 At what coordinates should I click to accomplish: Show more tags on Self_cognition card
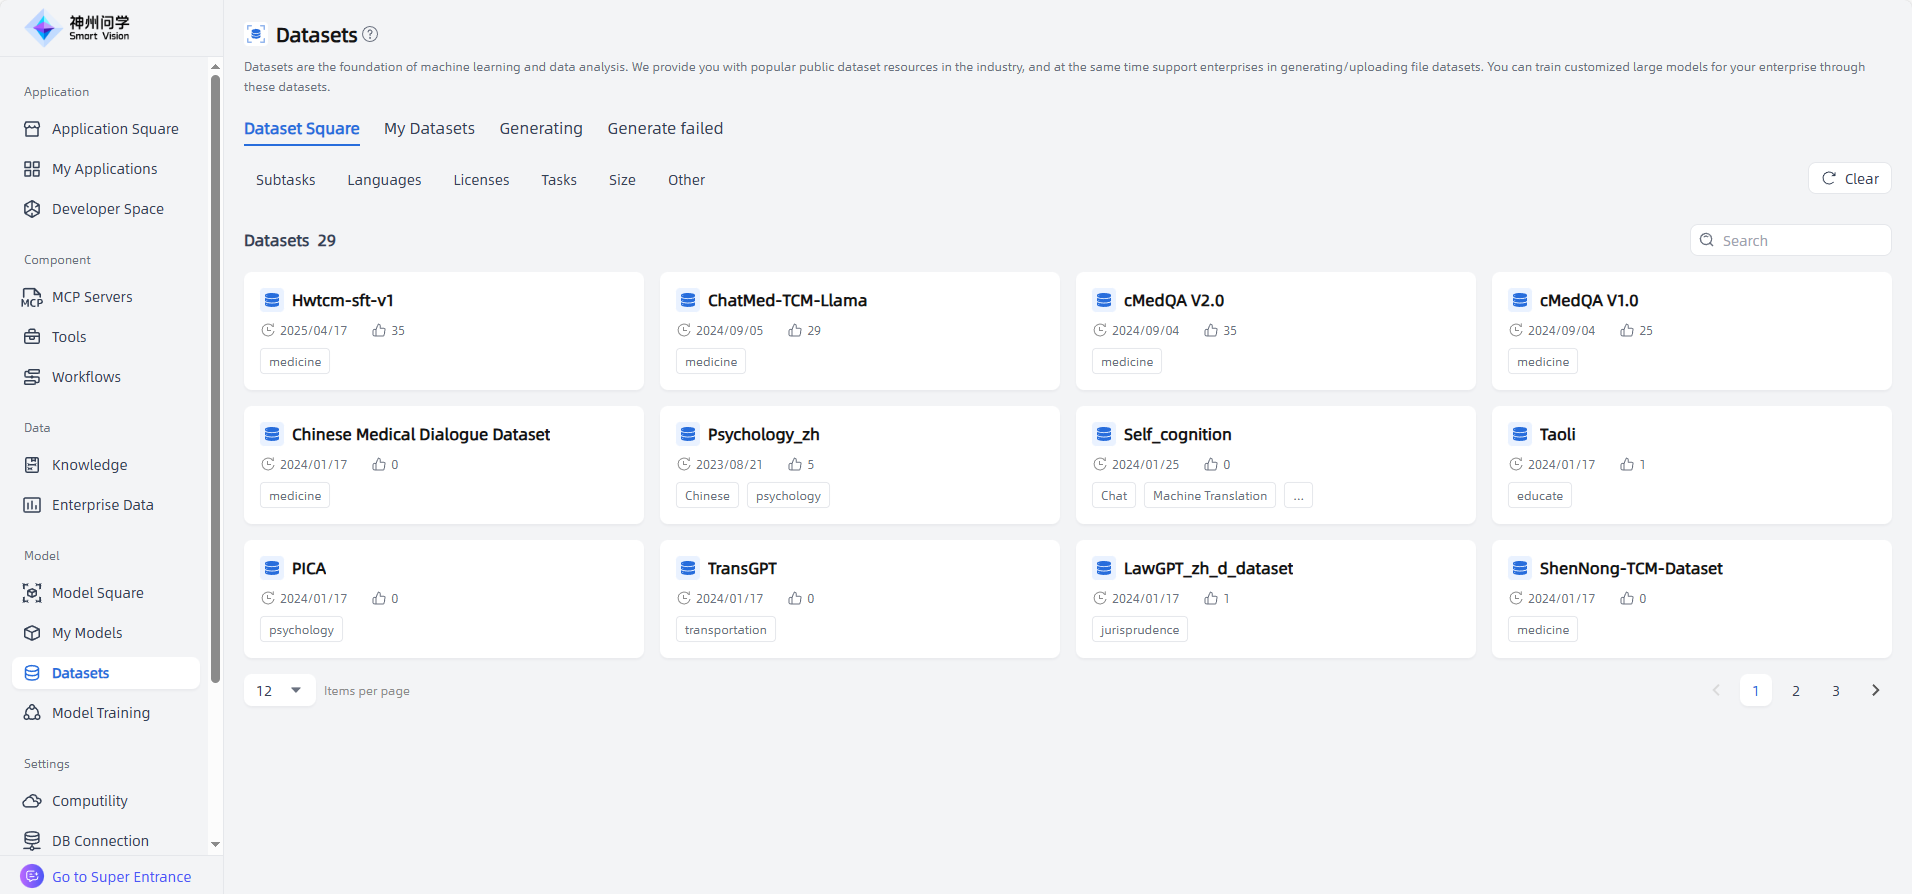click(1298, 496)
